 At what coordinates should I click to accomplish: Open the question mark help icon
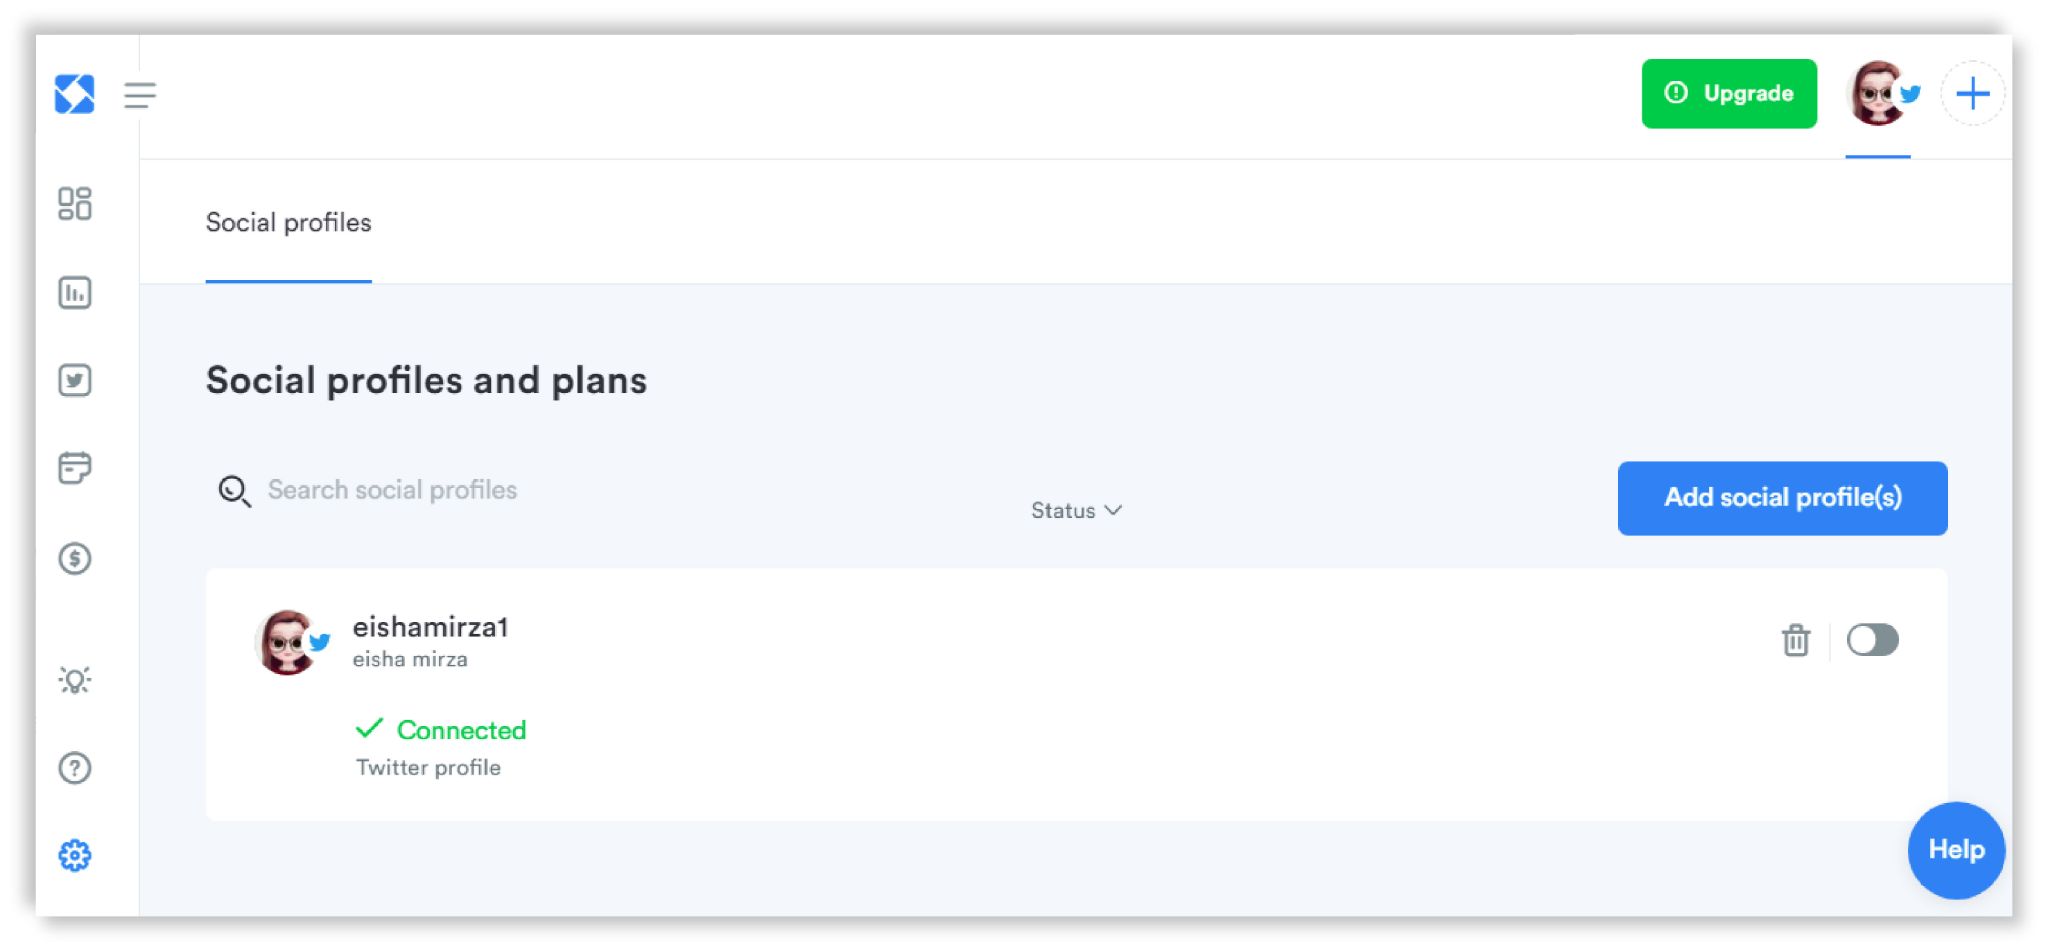(75, 768)
